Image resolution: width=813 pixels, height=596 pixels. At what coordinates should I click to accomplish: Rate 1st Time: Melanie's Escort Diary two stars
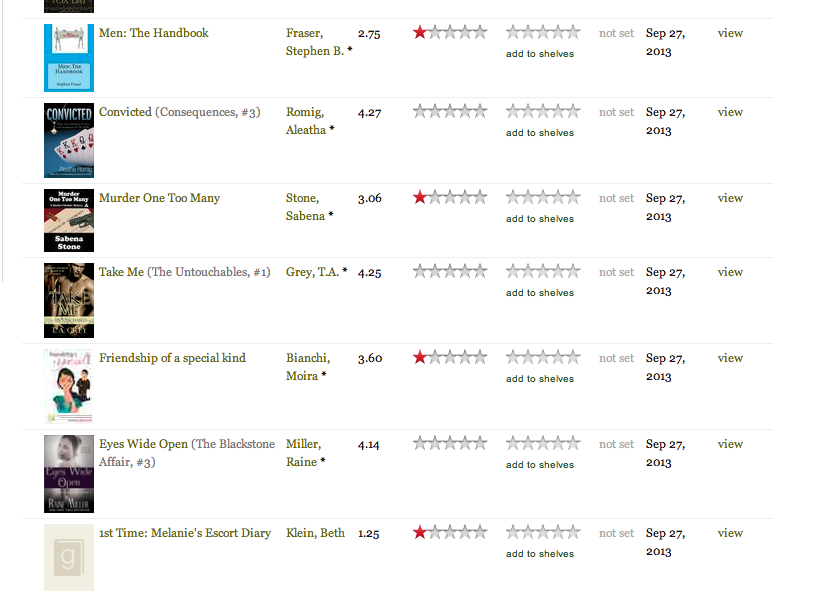point(435,532)
